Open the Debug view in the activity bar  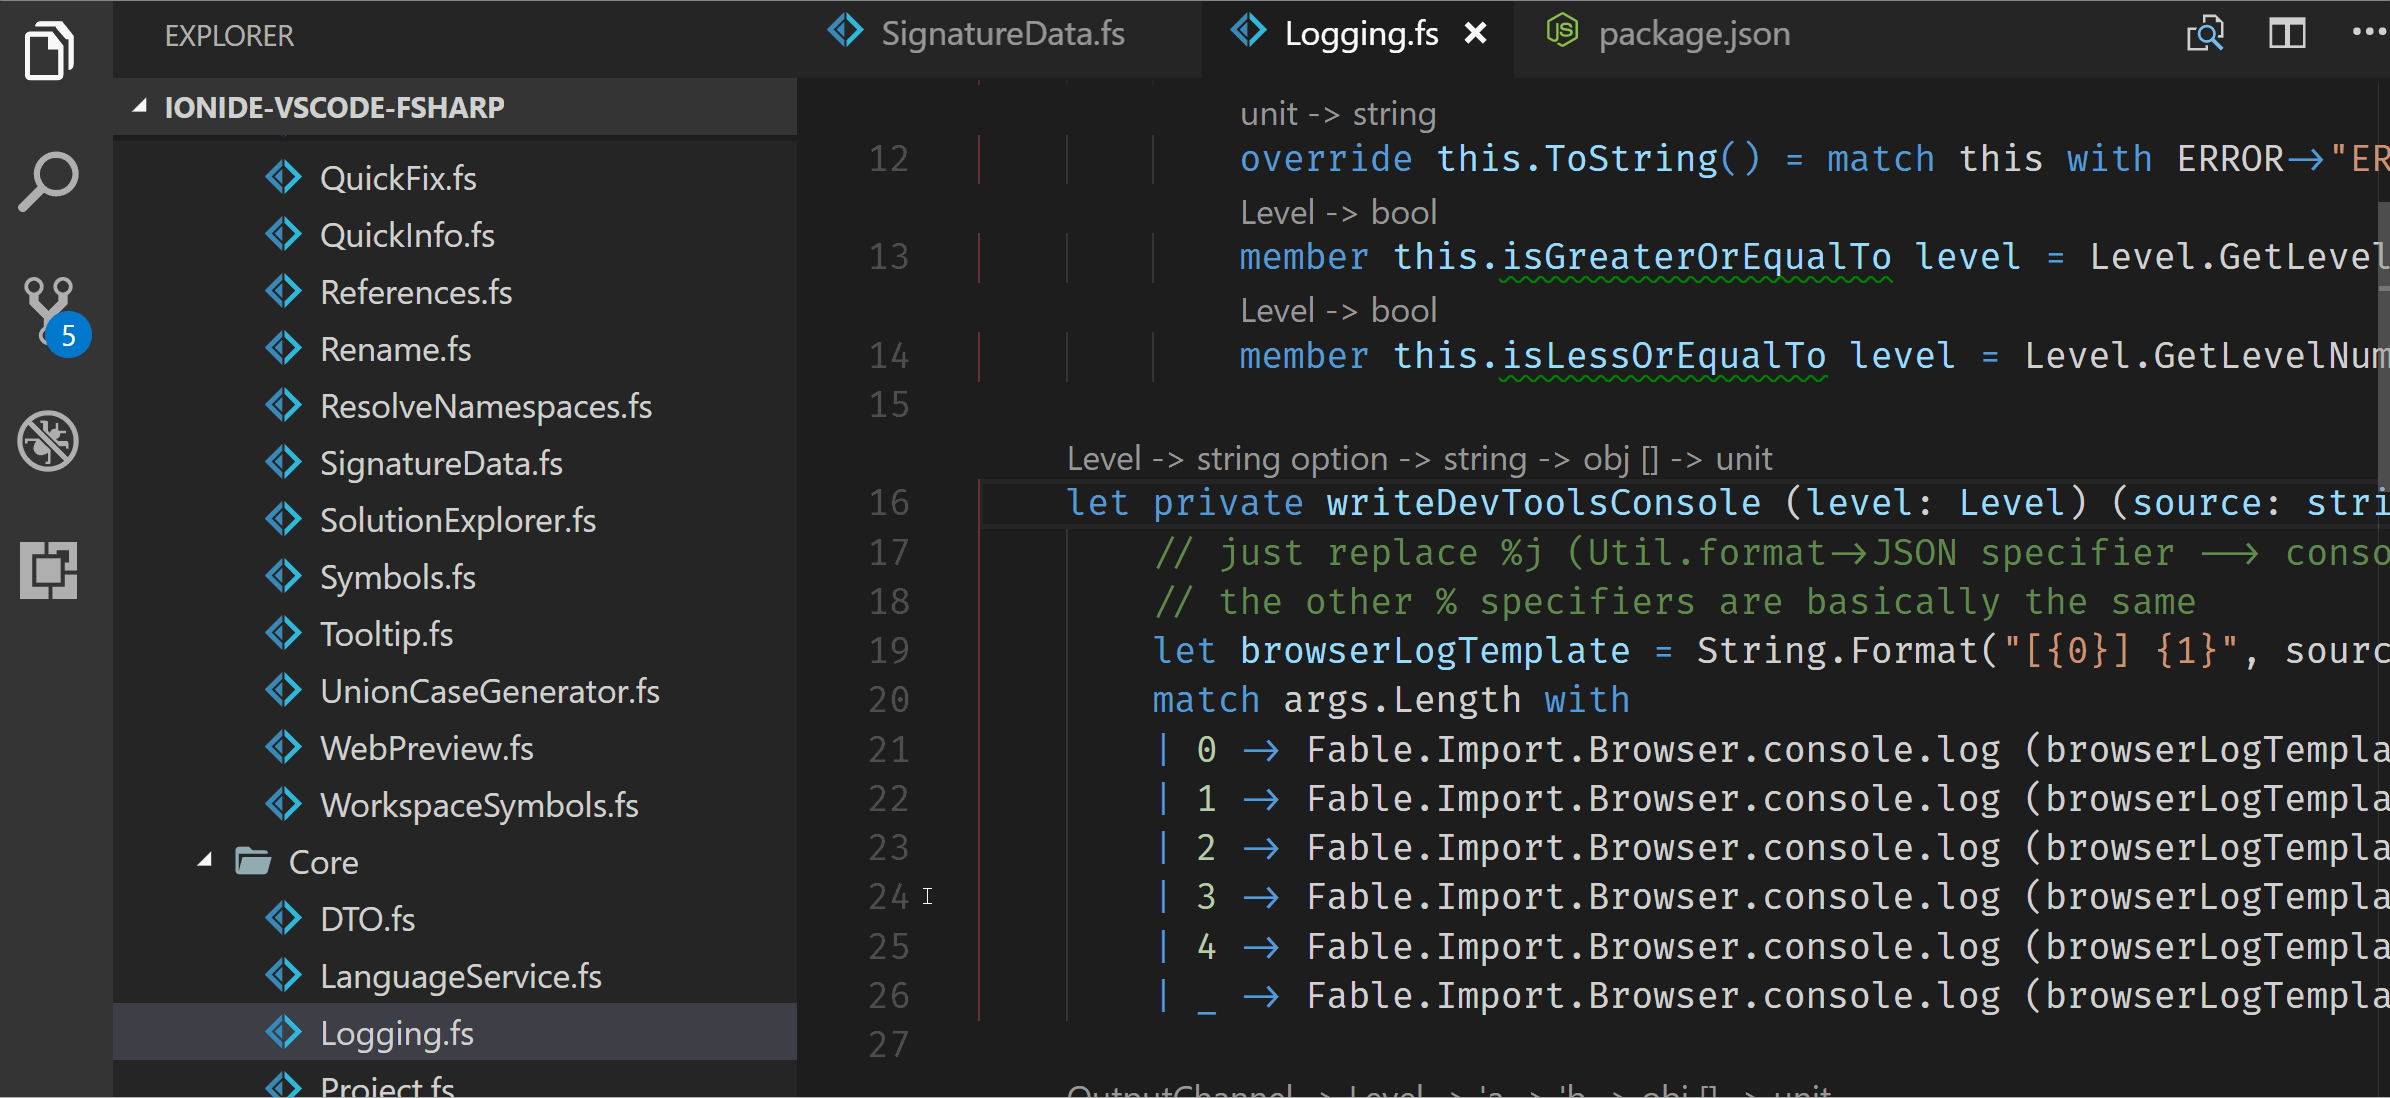click(46, 440)
